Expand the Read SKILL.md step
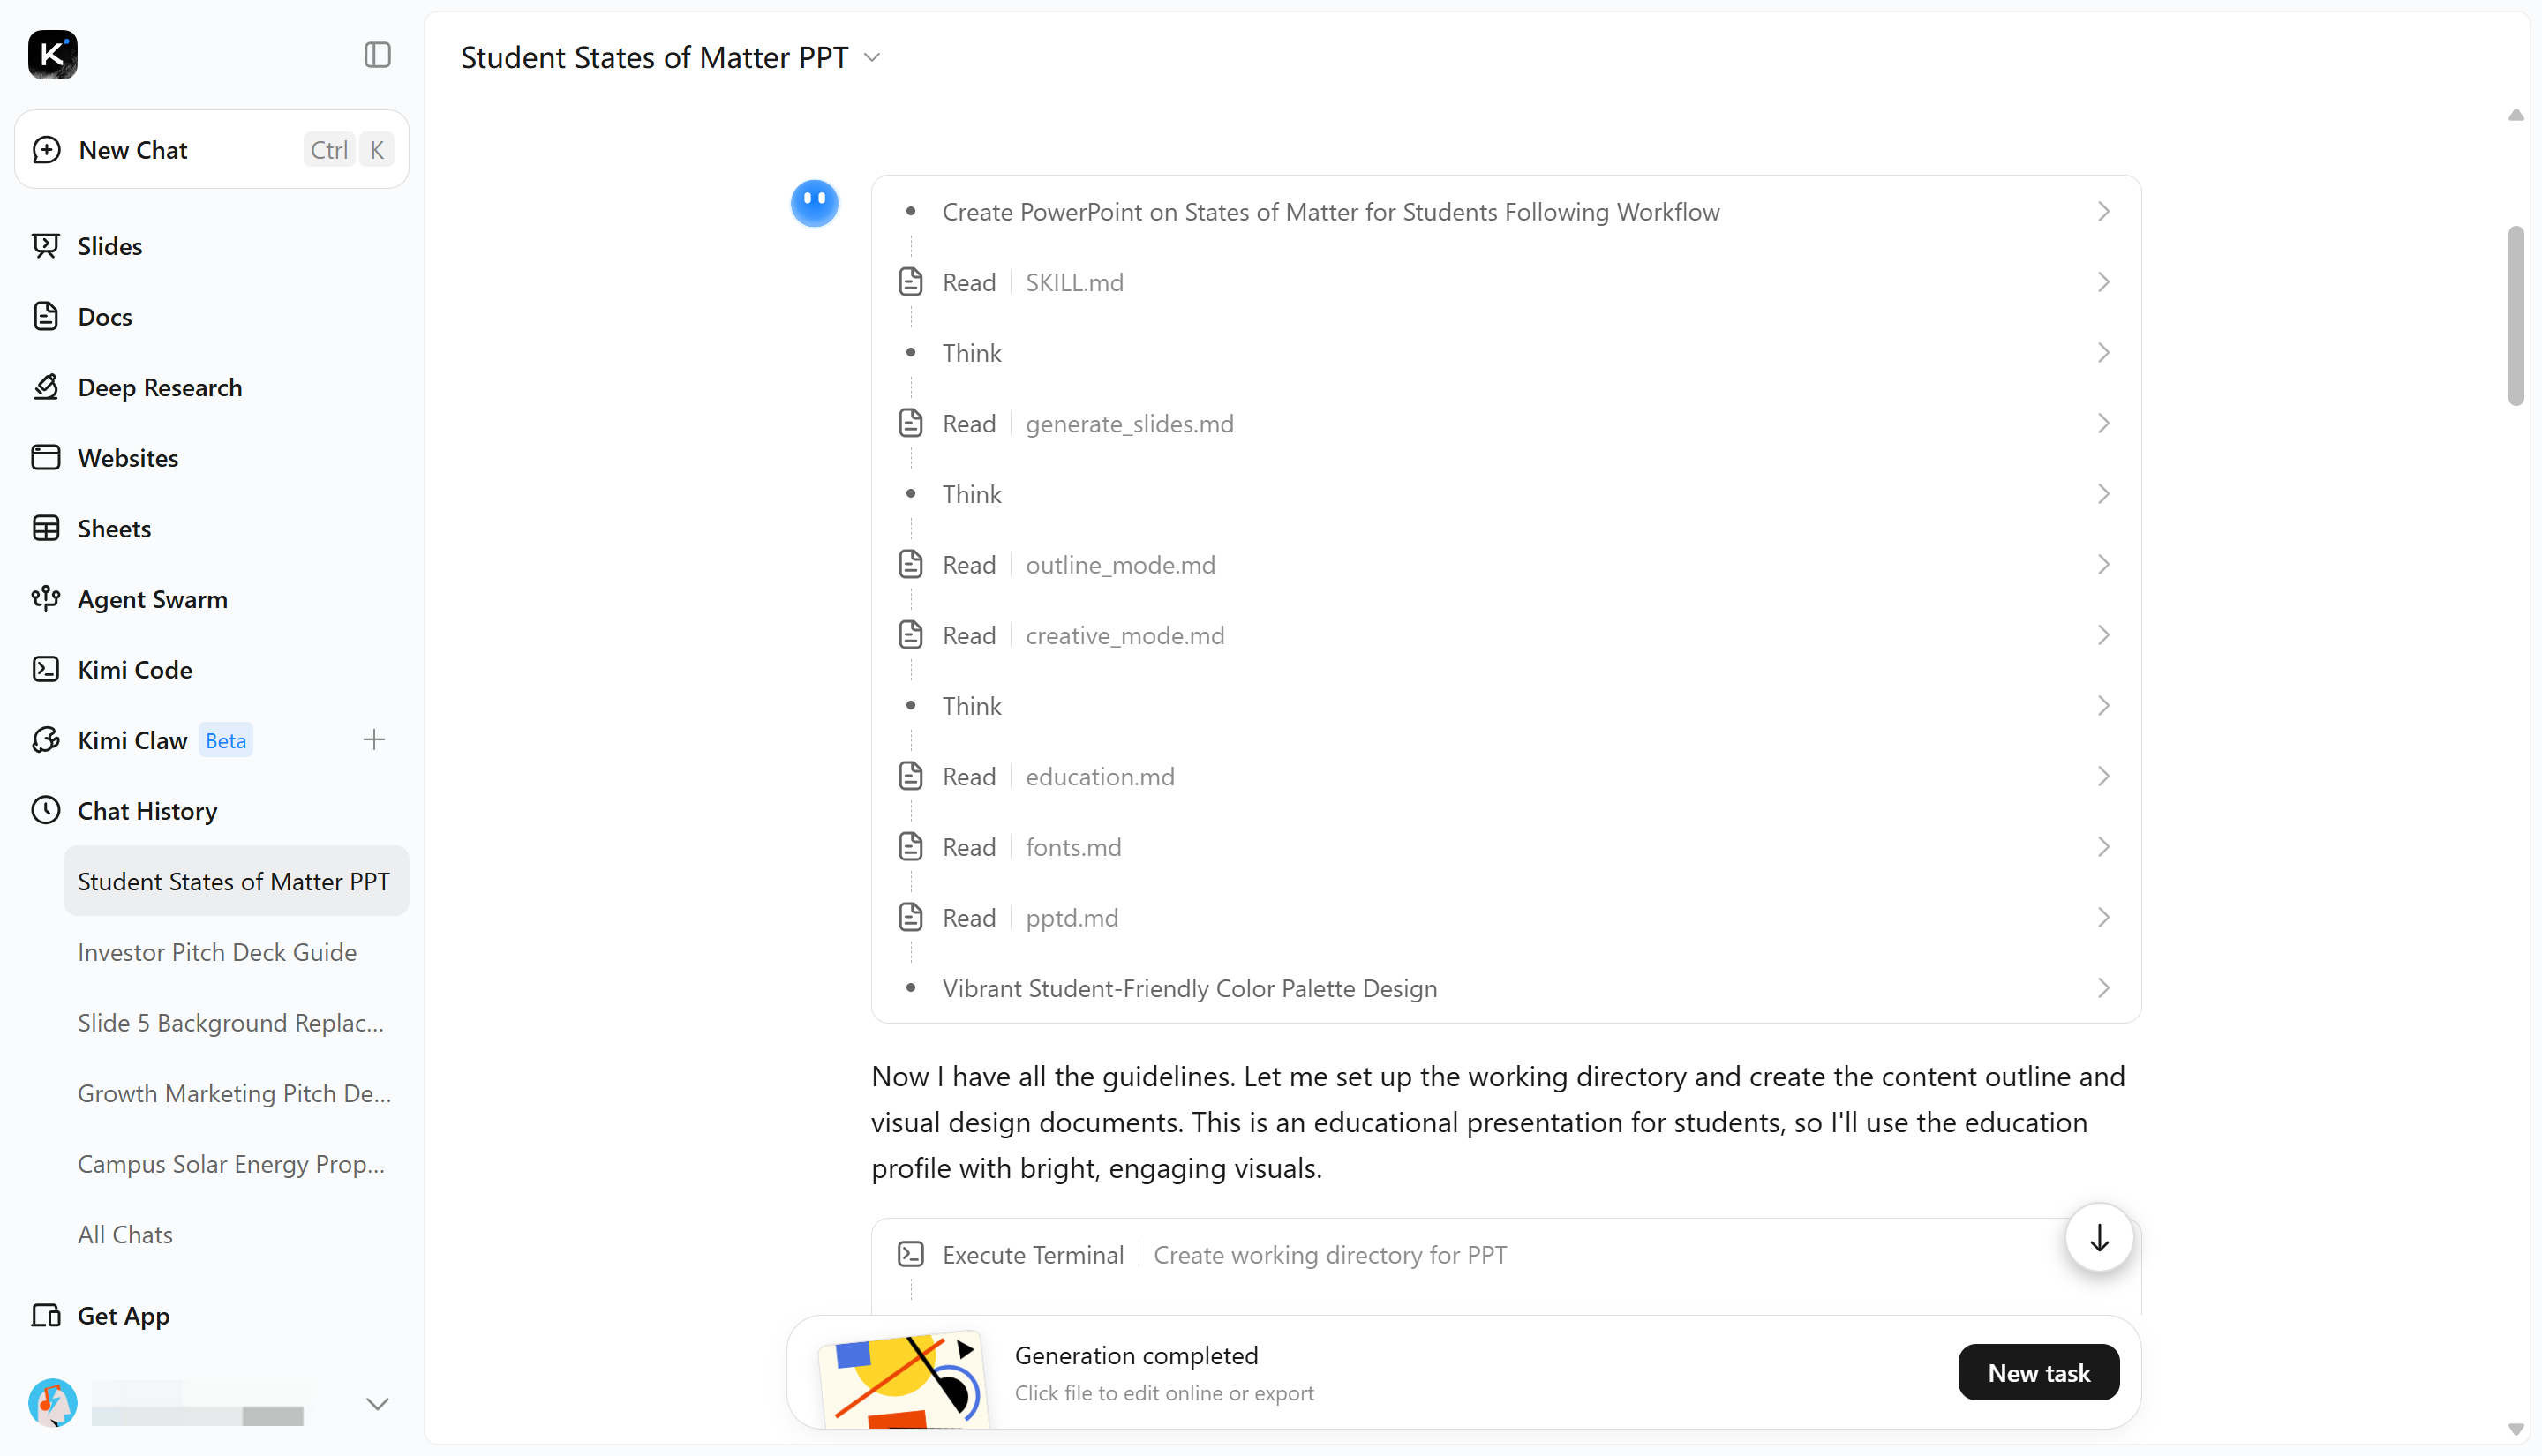The height and width of the screenshot is (1456, 2542). point(1506,283)
